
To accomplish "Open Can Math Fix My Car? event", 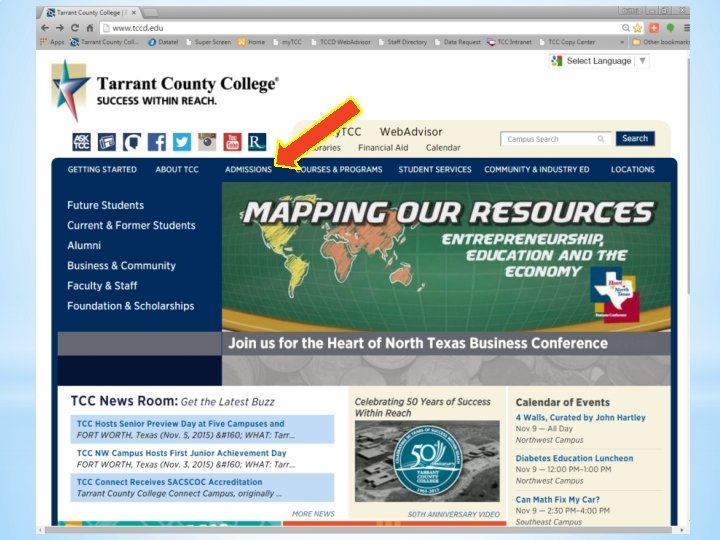I will (x=557, y=500).
